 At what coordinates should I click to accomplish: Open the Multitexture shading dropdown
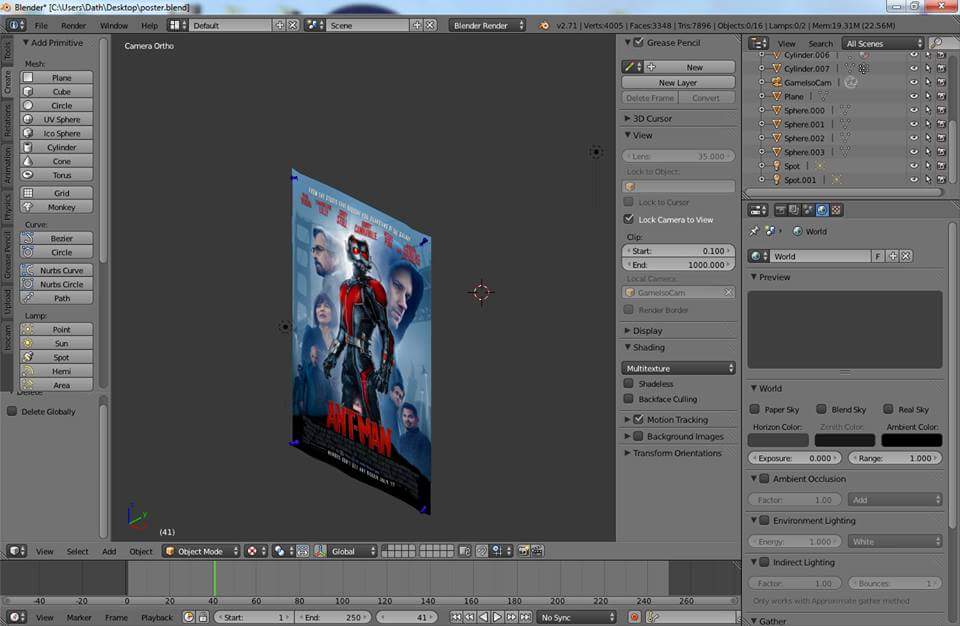678,369
